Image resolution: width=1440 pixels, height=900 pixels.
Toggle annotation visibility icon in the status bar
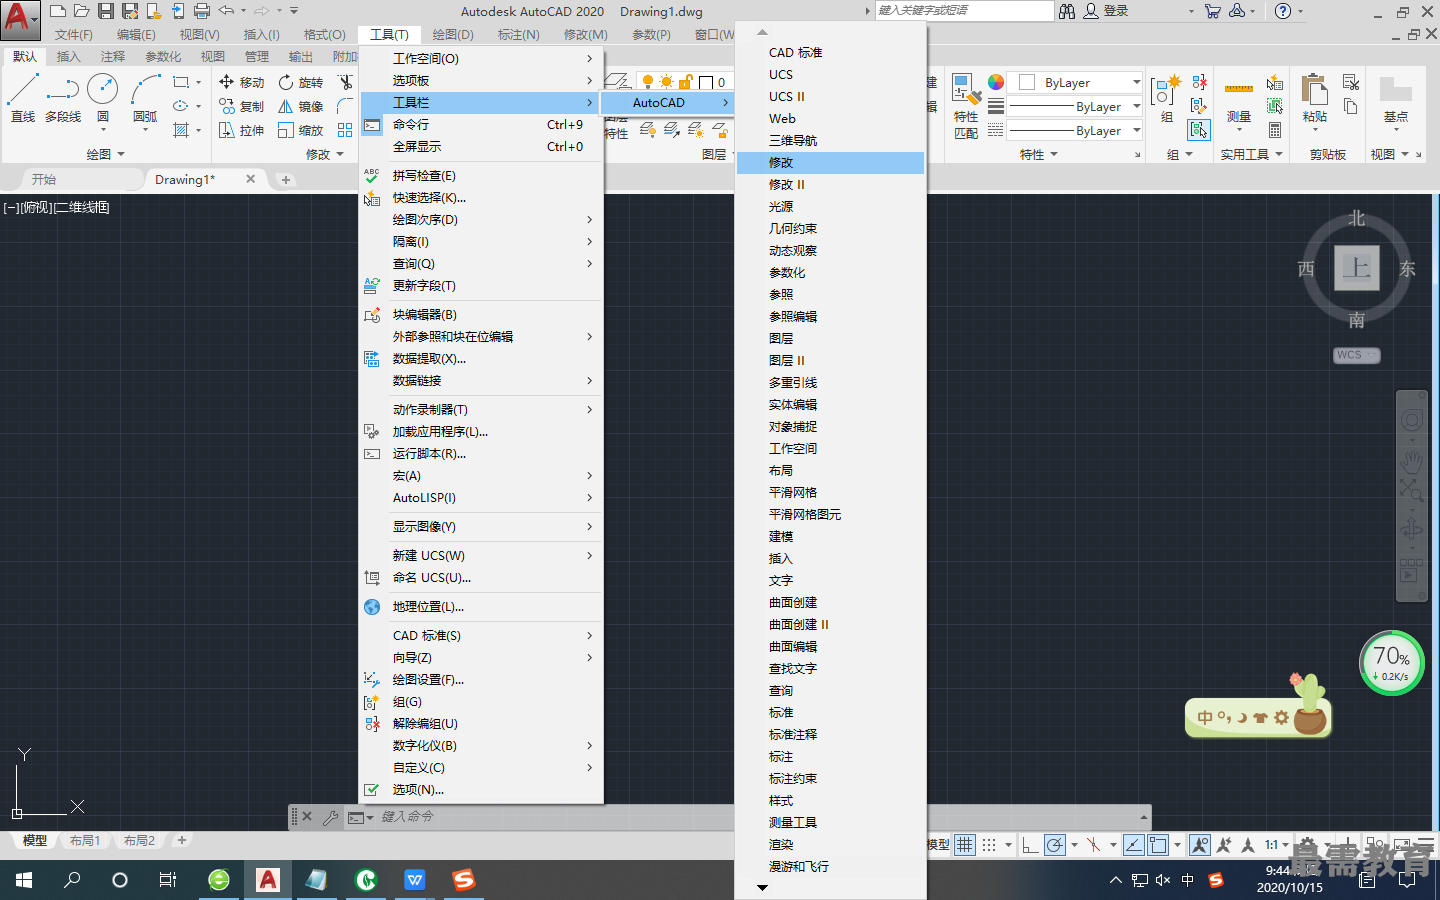1199,845
